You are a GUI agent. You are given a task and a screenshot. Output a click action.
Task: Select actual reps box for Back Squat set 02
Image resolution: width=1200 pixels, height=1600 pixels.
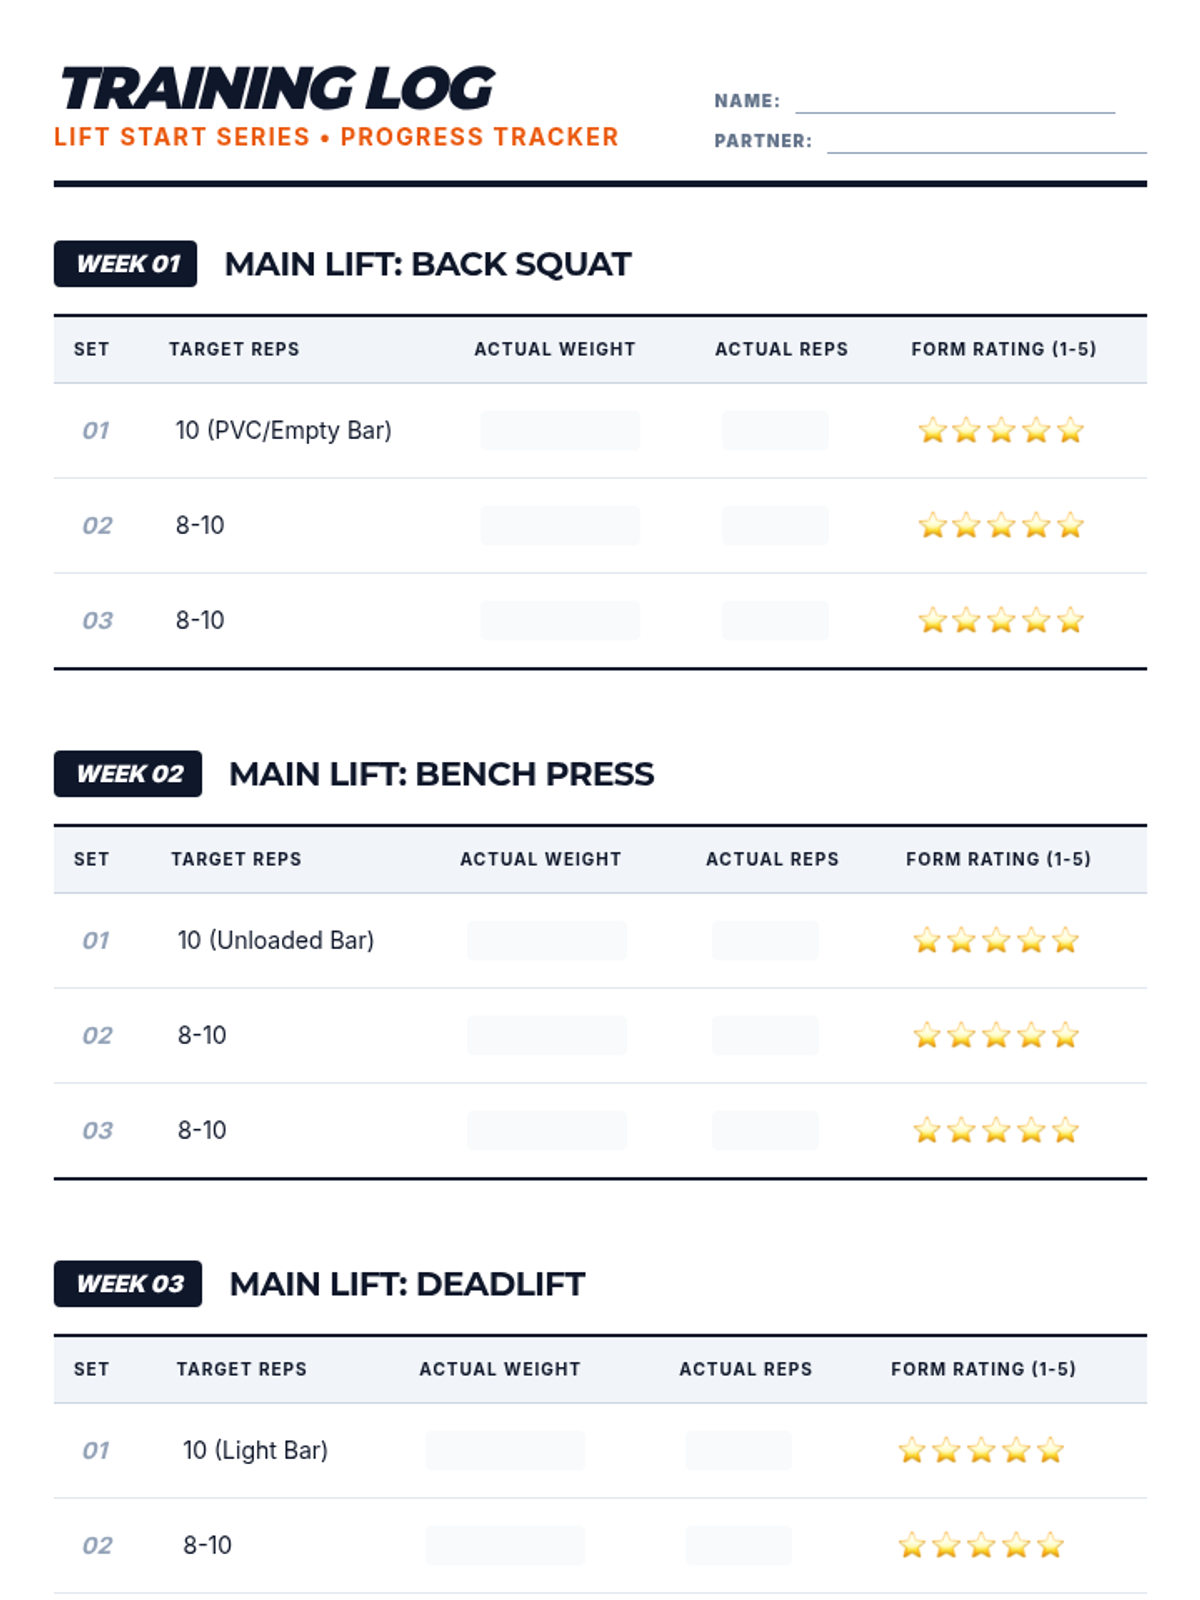(775, 526)
